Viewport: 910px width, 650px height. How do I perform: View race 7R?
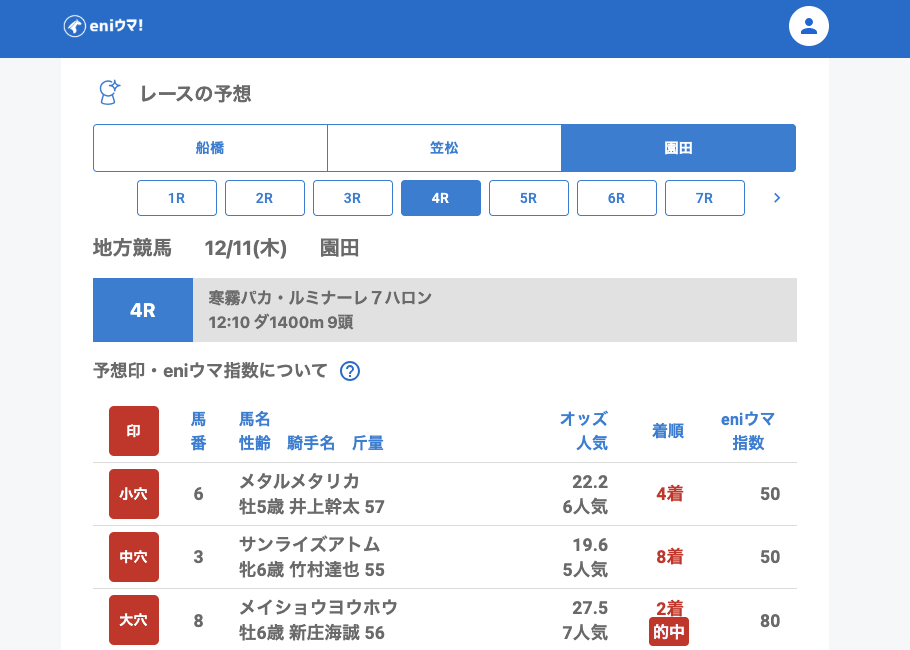[705, 198]
